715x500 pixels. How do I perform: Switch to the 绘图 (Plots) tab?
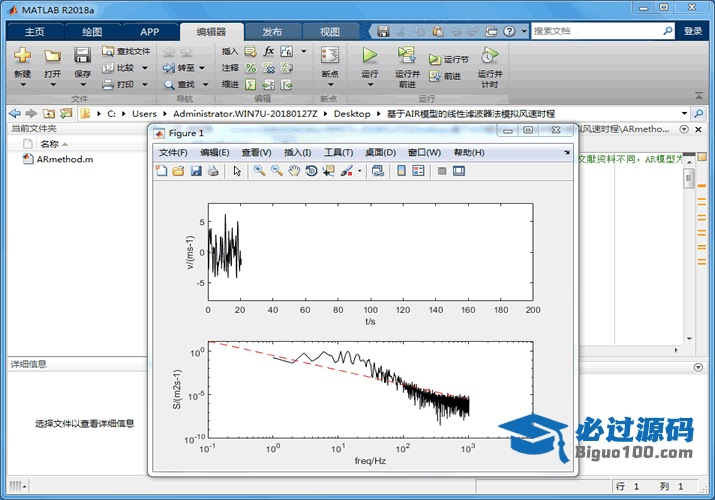(x=92, y=31)
